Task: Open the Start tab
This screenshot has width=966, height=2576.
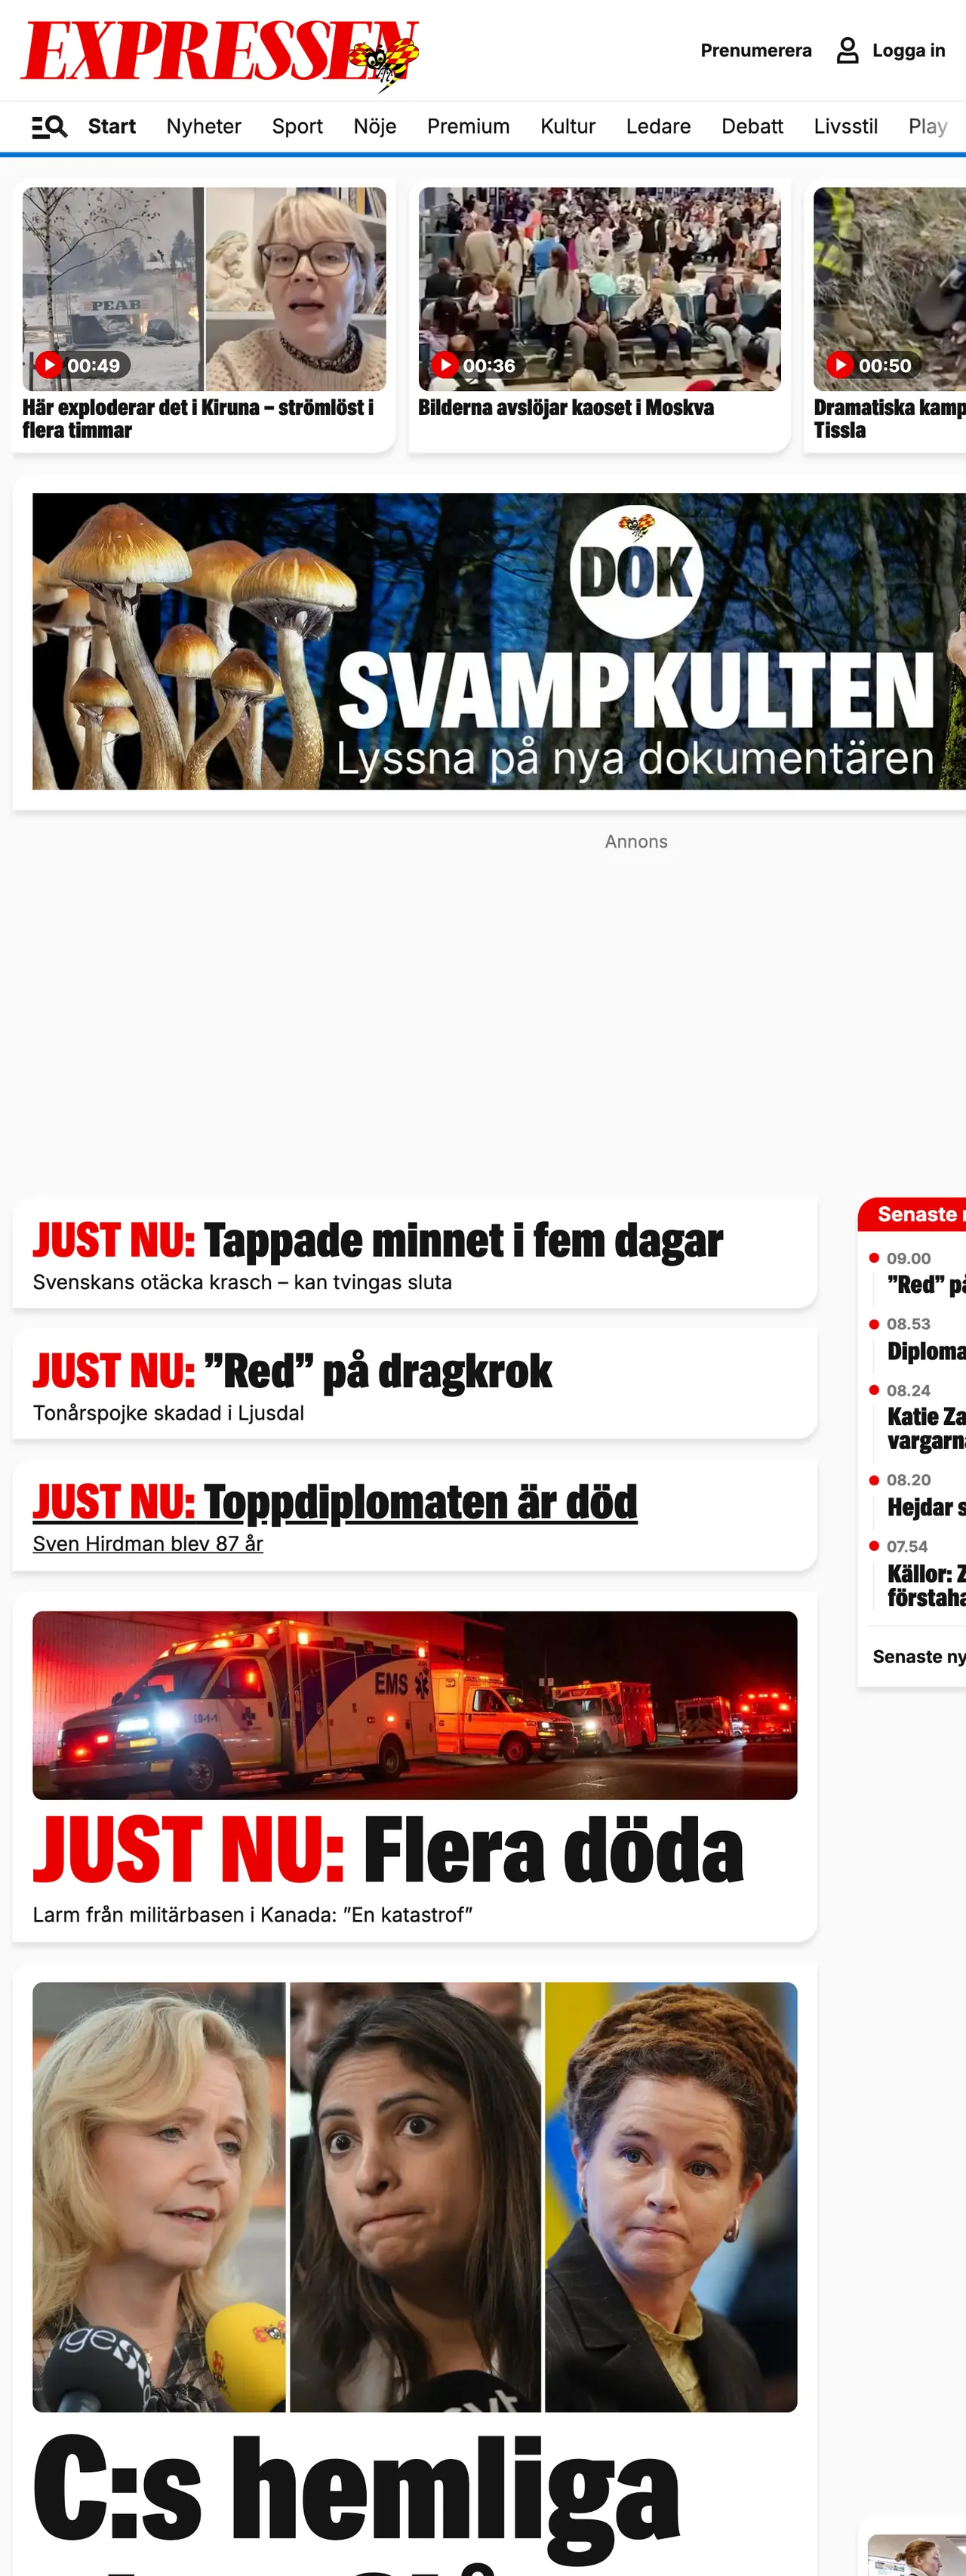Action: [x=112, y=127]
